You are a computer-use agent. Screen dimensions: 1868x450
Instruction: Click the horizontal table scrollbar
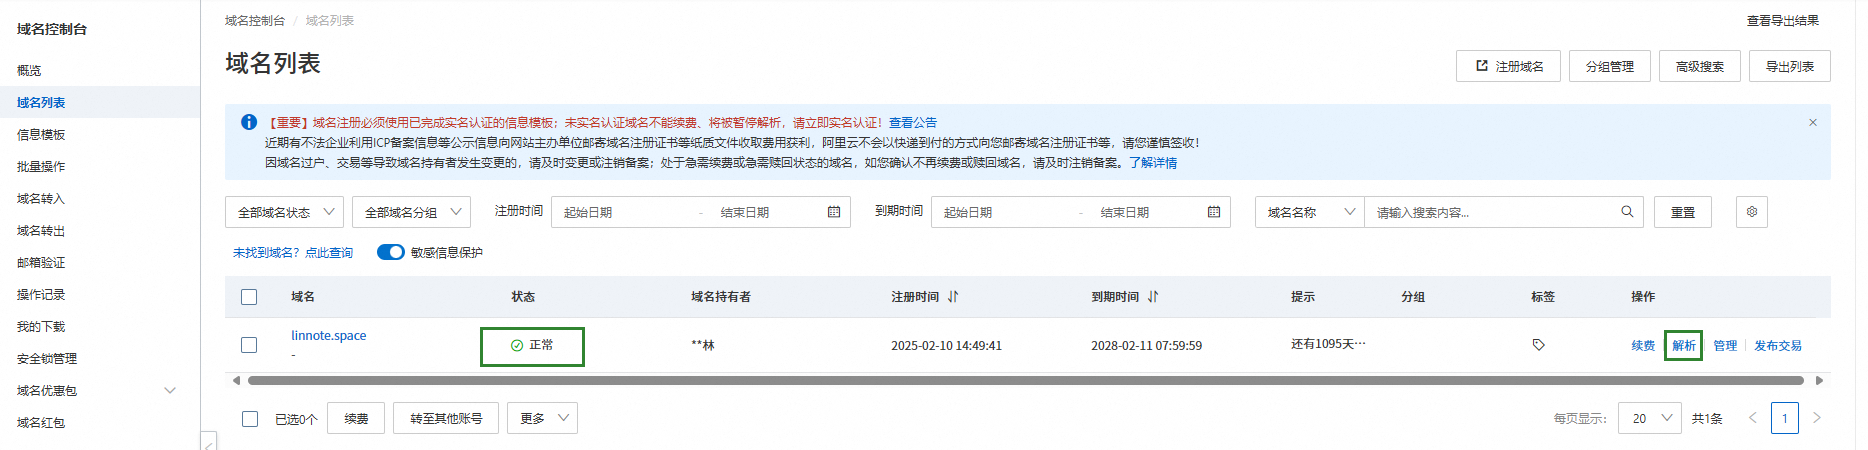pos(1025,381)
